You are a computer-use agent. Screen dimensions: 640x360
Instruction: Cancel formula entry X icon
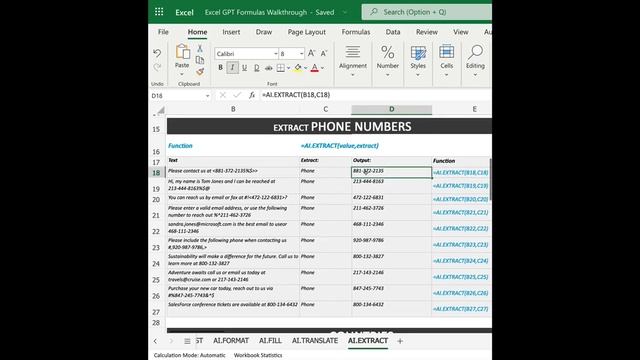(222, 95)
